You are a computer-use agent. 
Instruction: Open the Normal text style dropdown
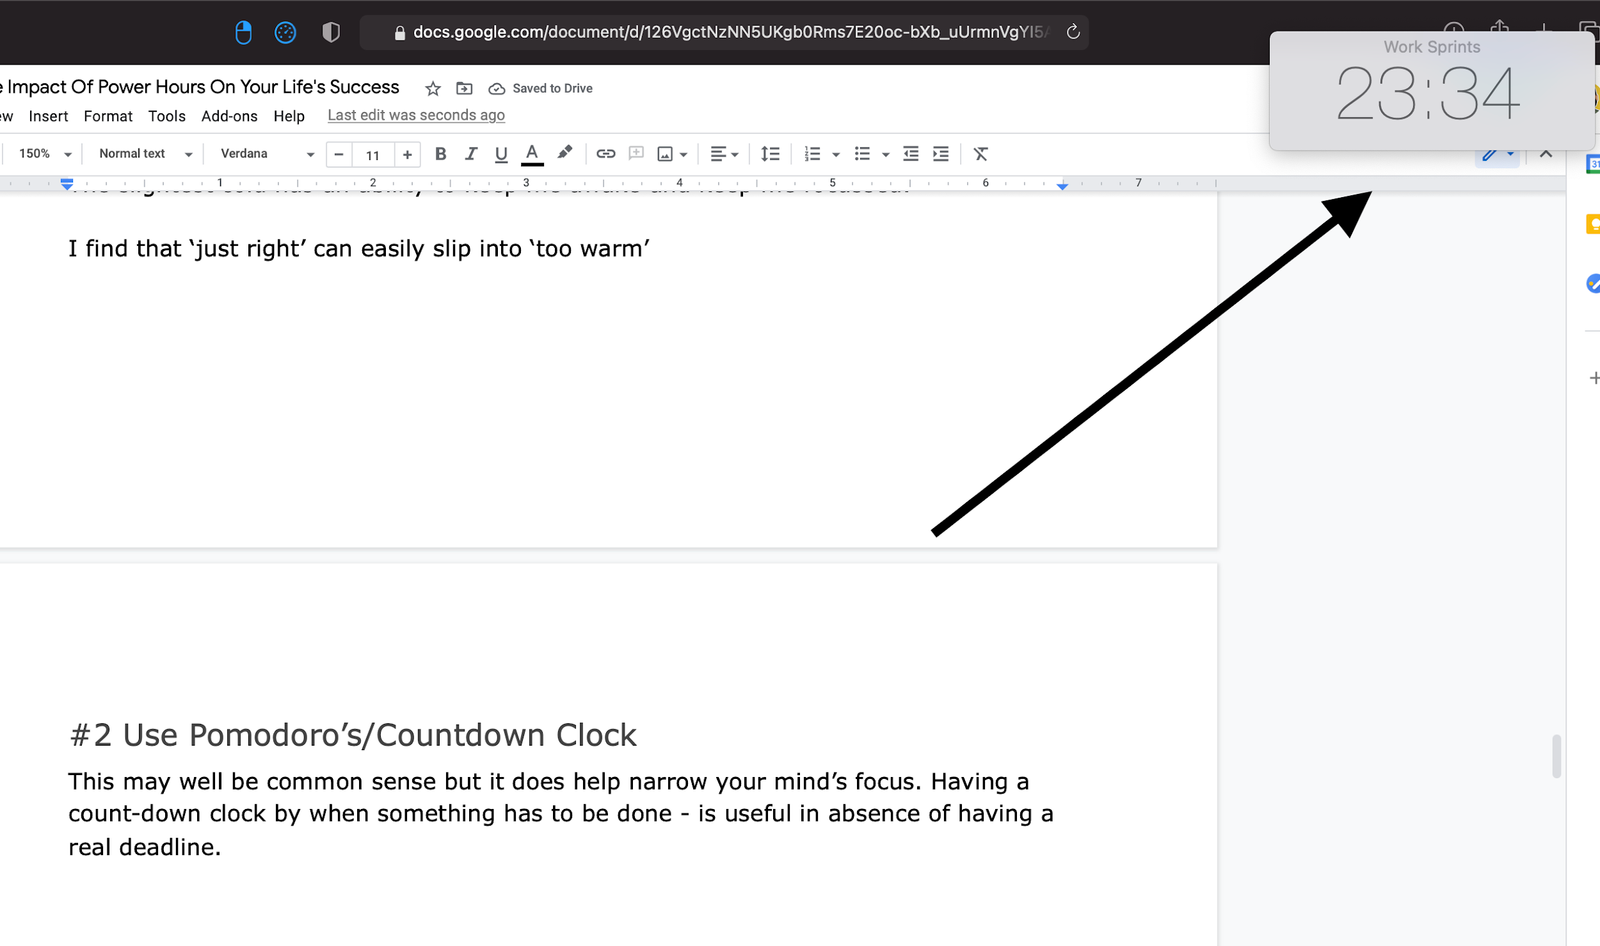coord(146,154)
